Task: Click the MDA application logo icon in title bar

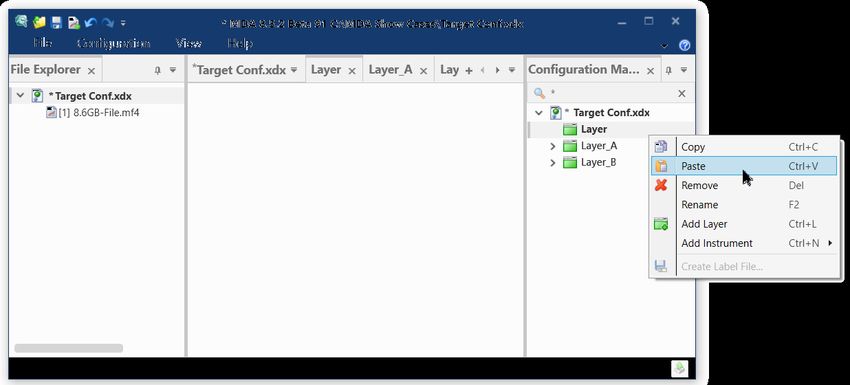Action: (21, 22)
